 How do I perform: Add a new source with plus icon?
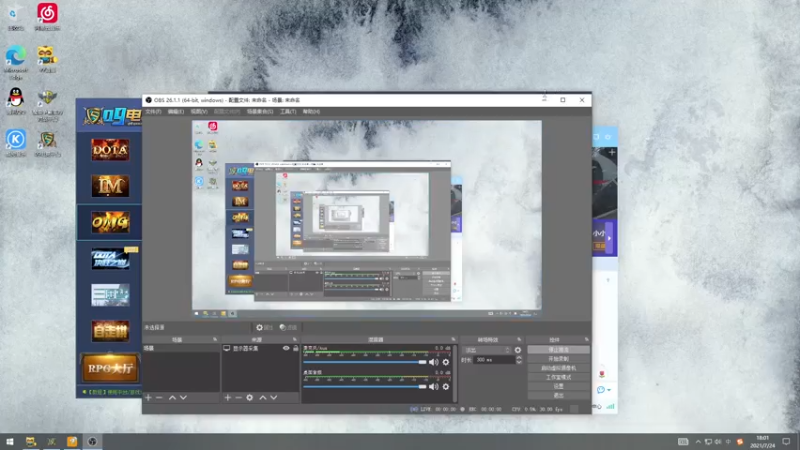click(x=228, y=397)
